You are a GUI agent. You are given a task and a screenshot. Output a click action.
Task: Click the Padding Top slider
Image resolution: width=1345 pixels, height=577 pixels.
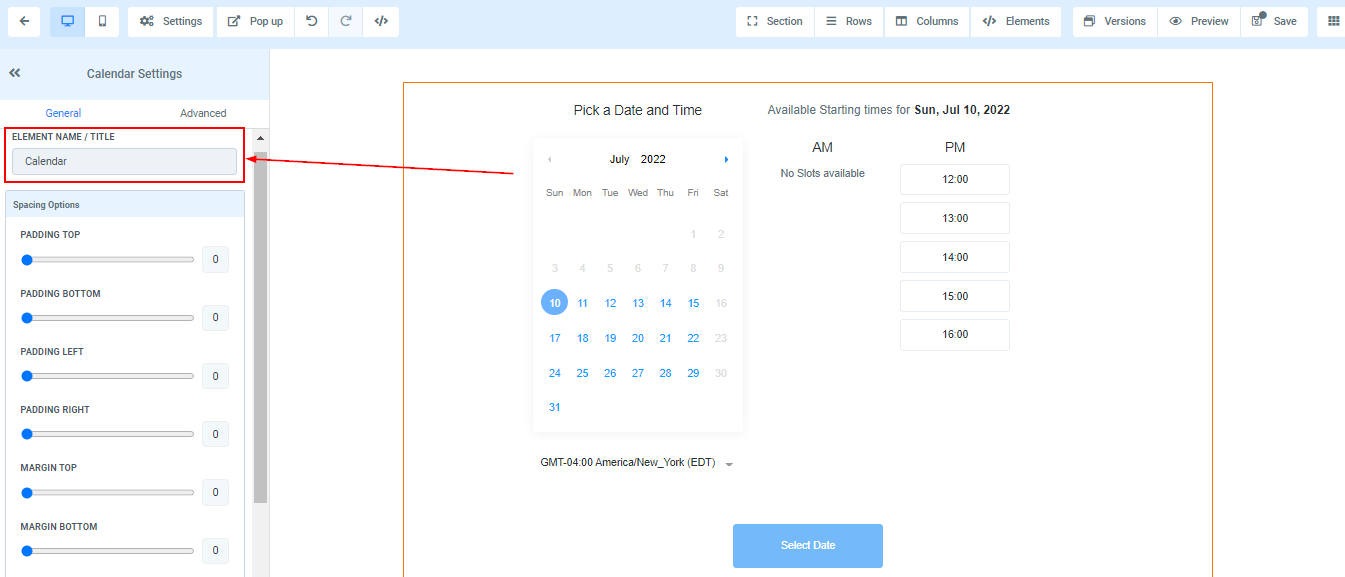[107, 260]
